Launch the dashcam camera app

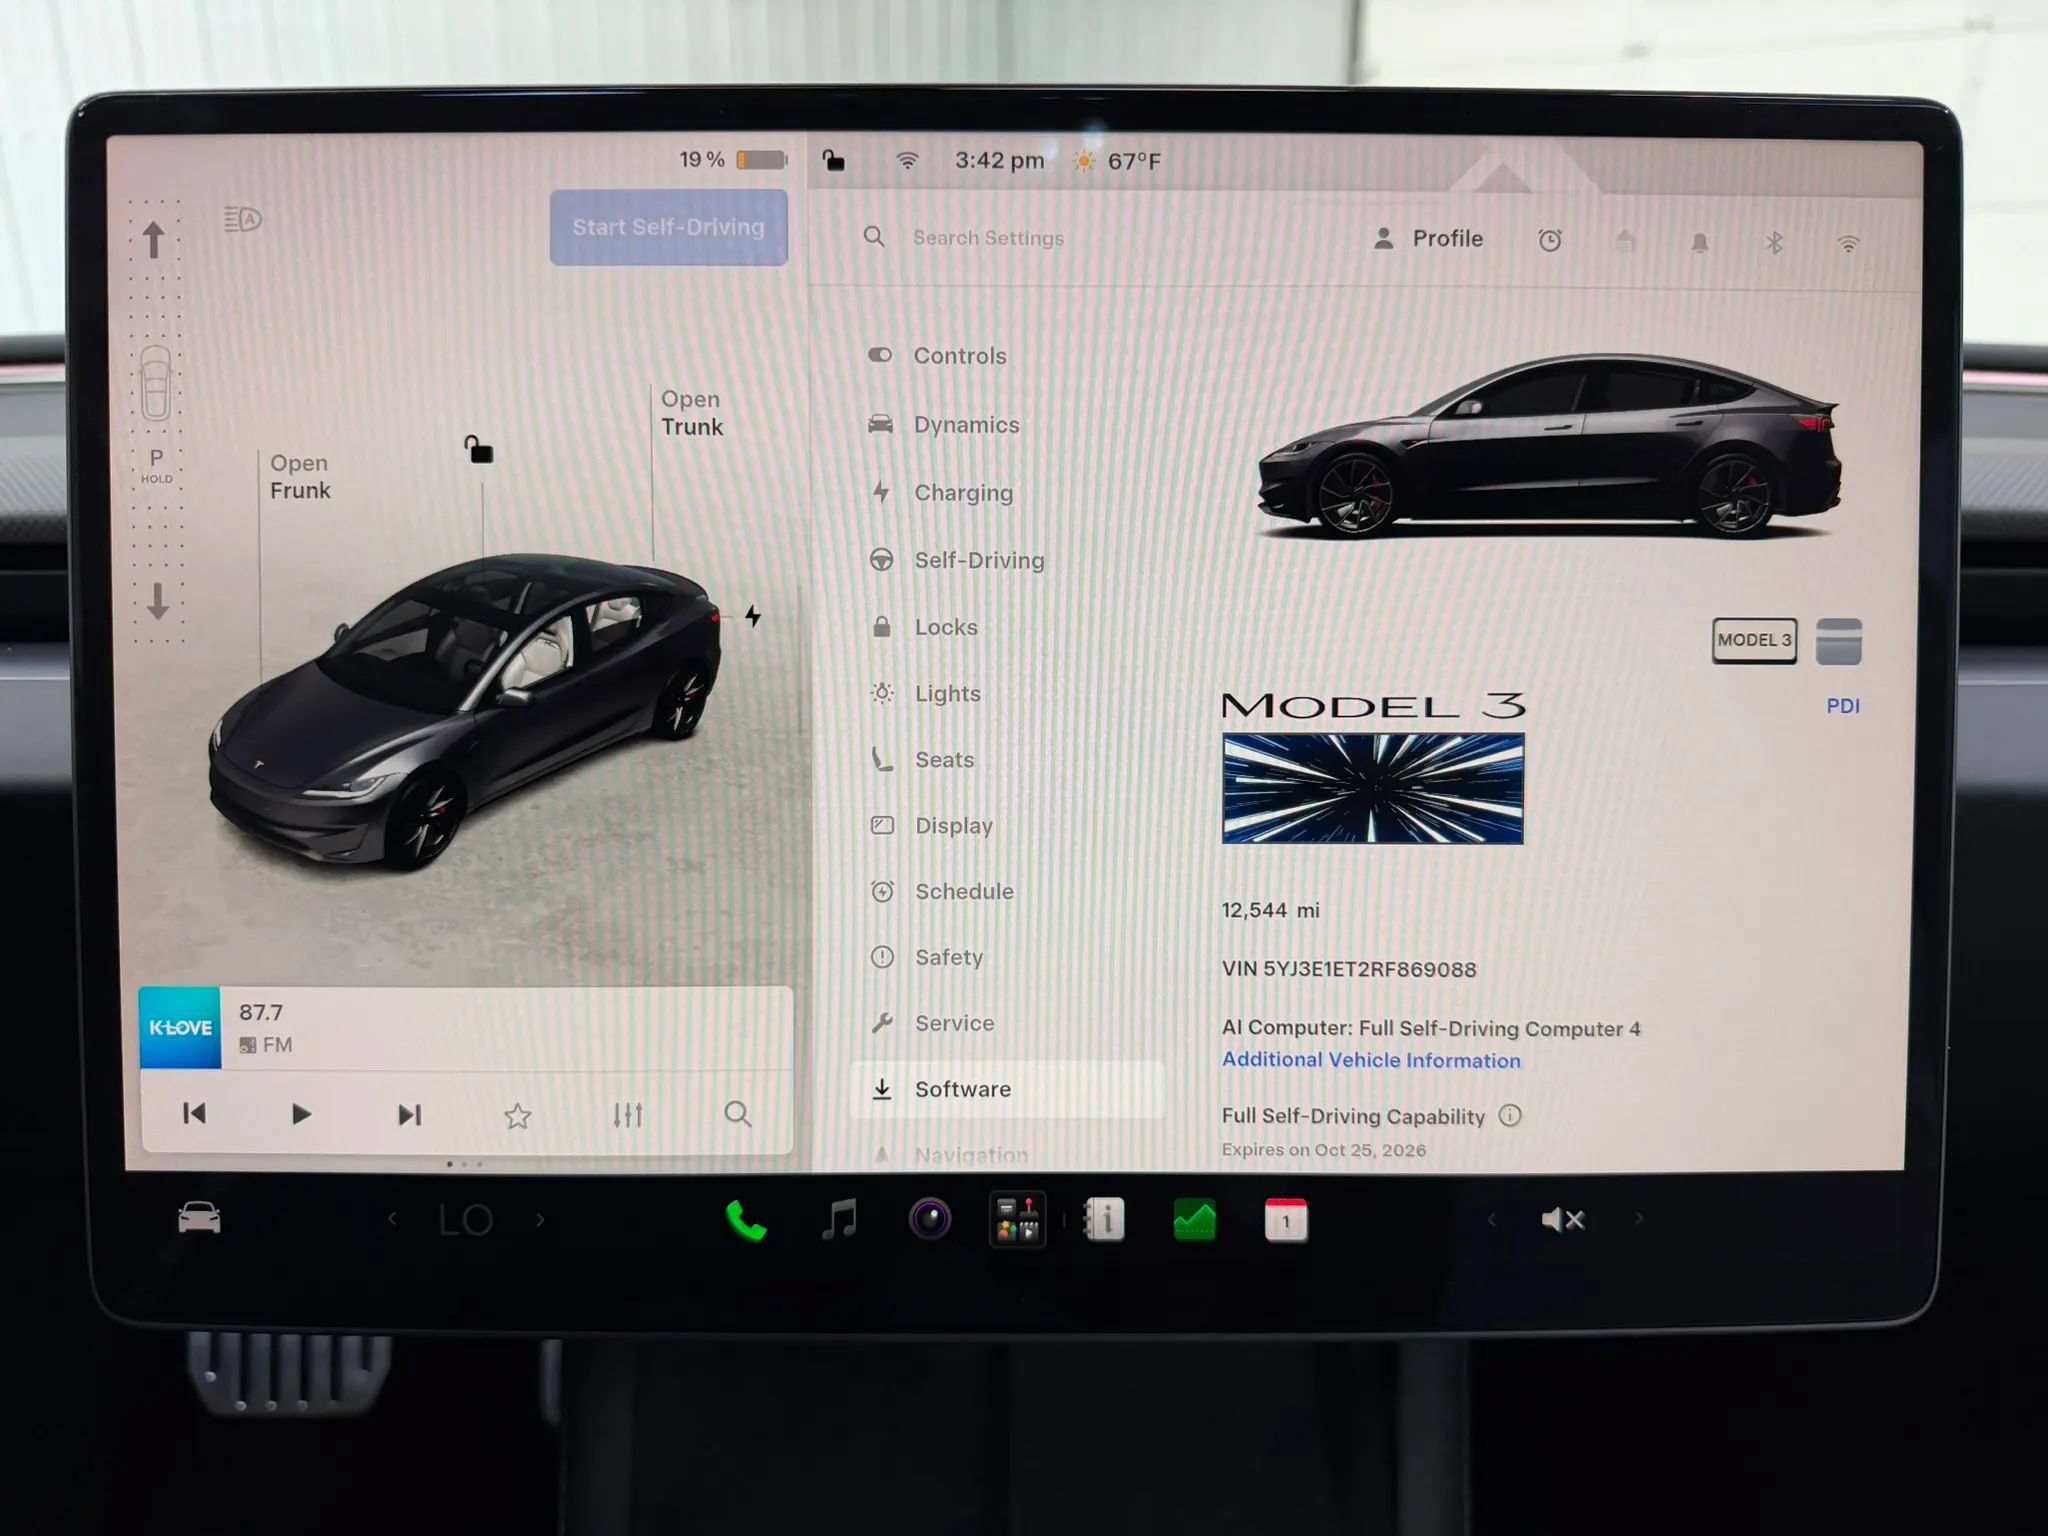pyautogui.click(x=930, y=1219)
